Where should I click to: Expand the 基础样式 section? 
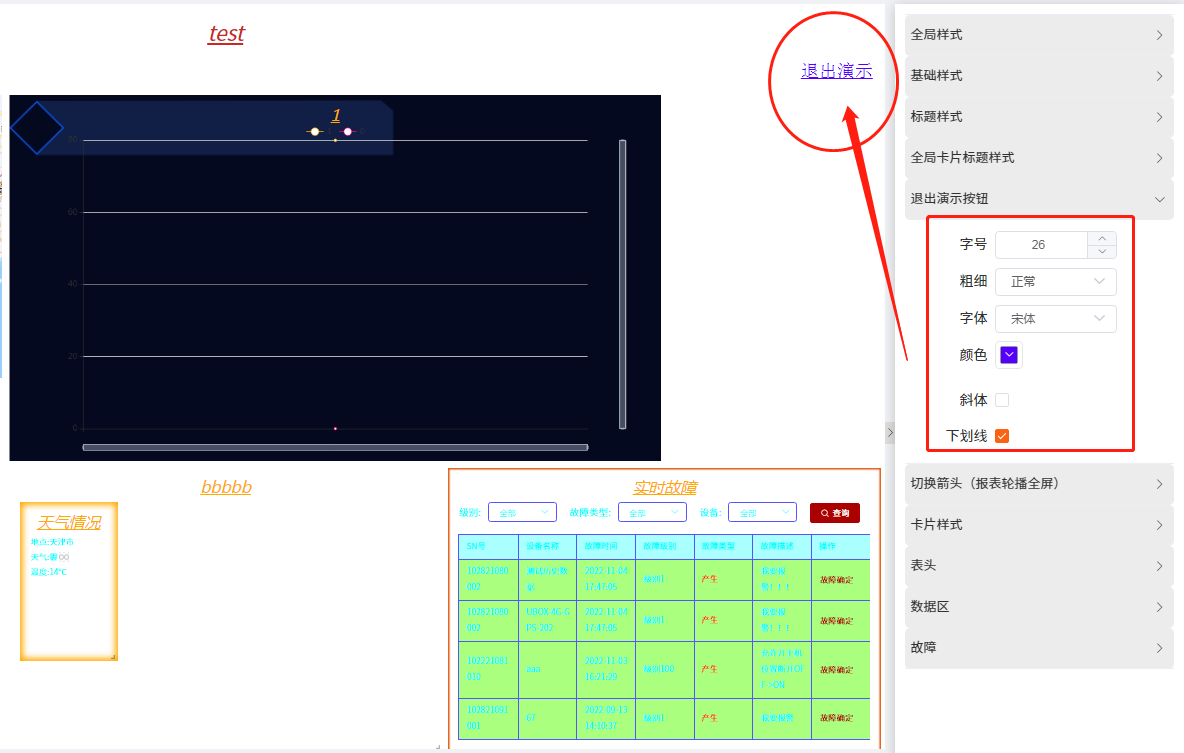1038,76
